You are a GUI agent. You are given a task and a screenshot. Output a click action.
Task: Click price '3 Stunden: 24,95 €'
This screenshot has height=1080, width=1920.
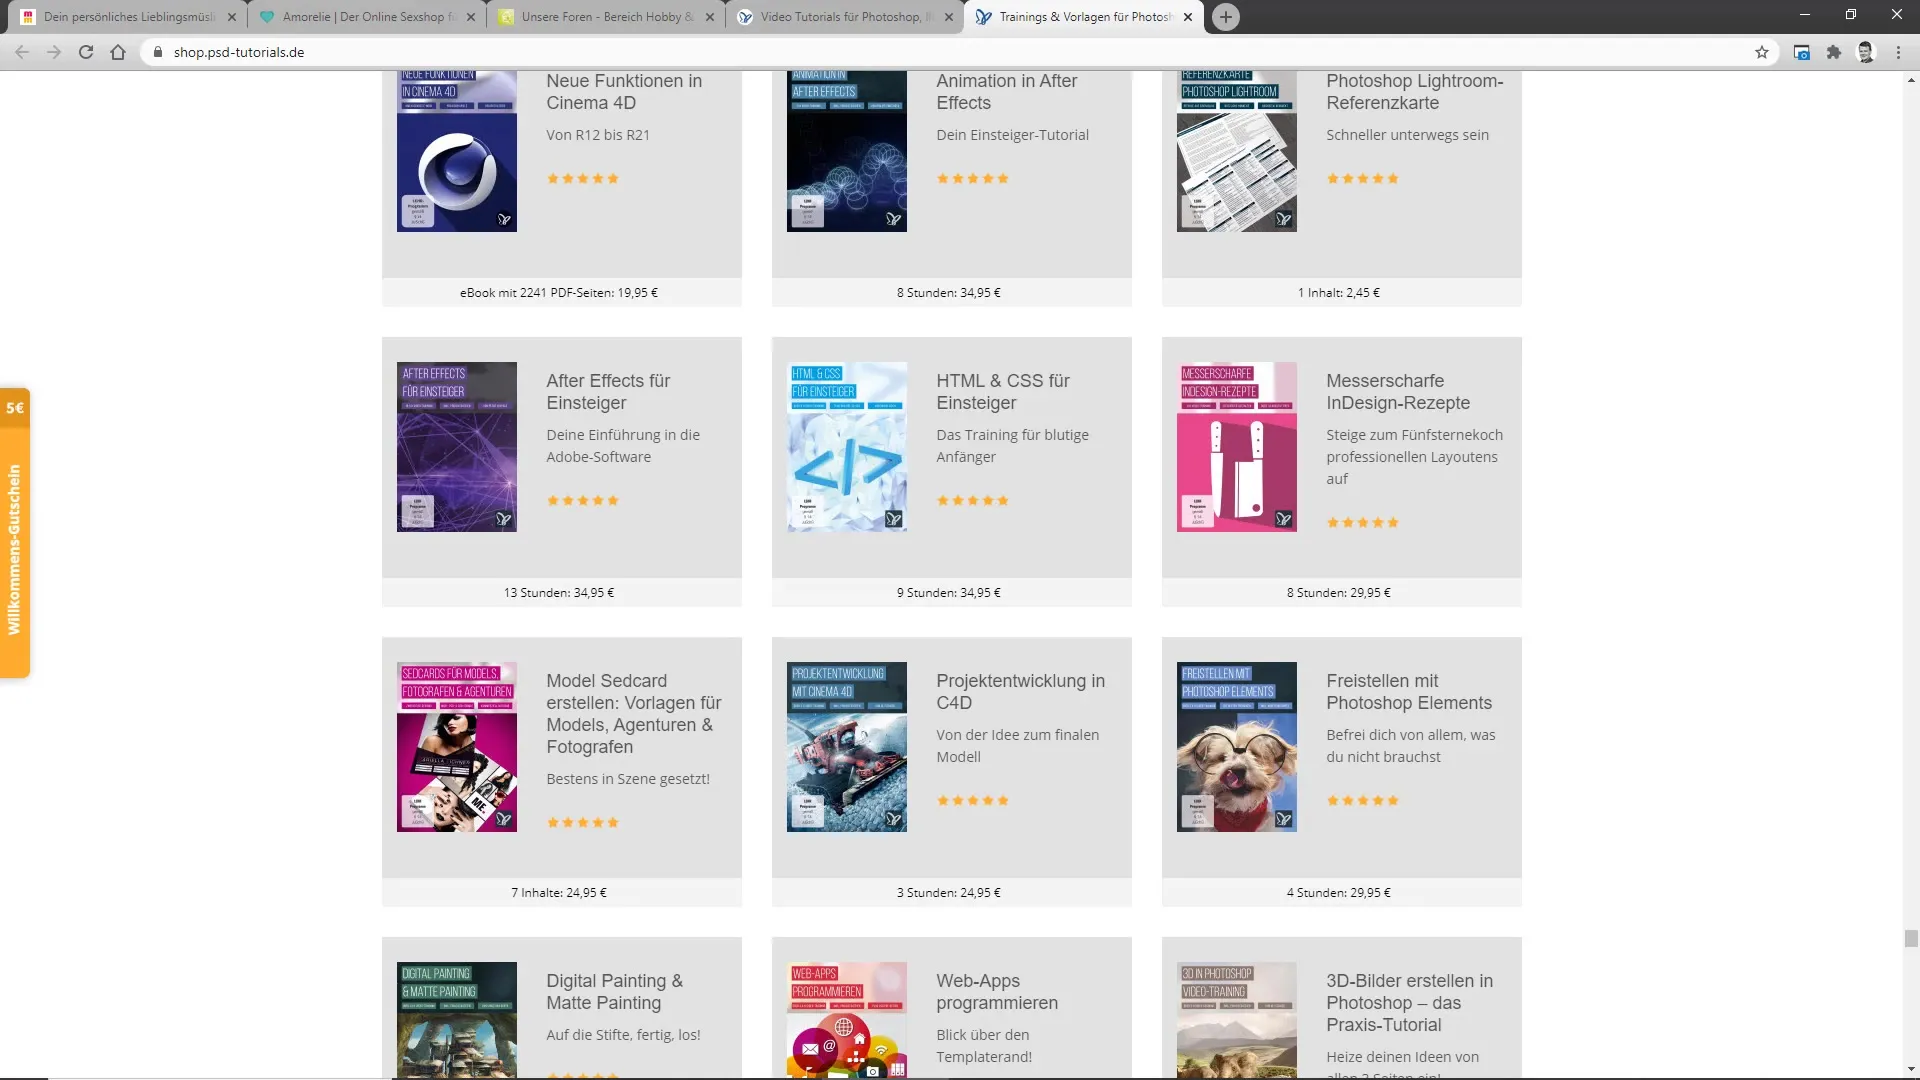[948, 893]
